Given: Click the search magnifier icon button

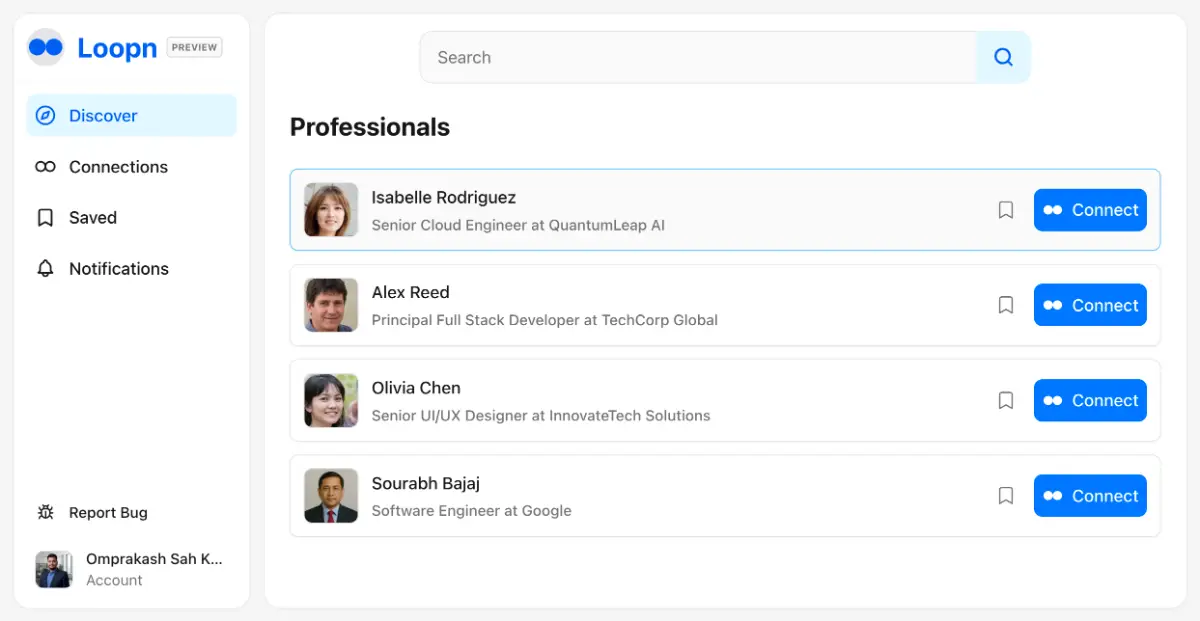Looking at the screenshot, I should pos(1003,57).
